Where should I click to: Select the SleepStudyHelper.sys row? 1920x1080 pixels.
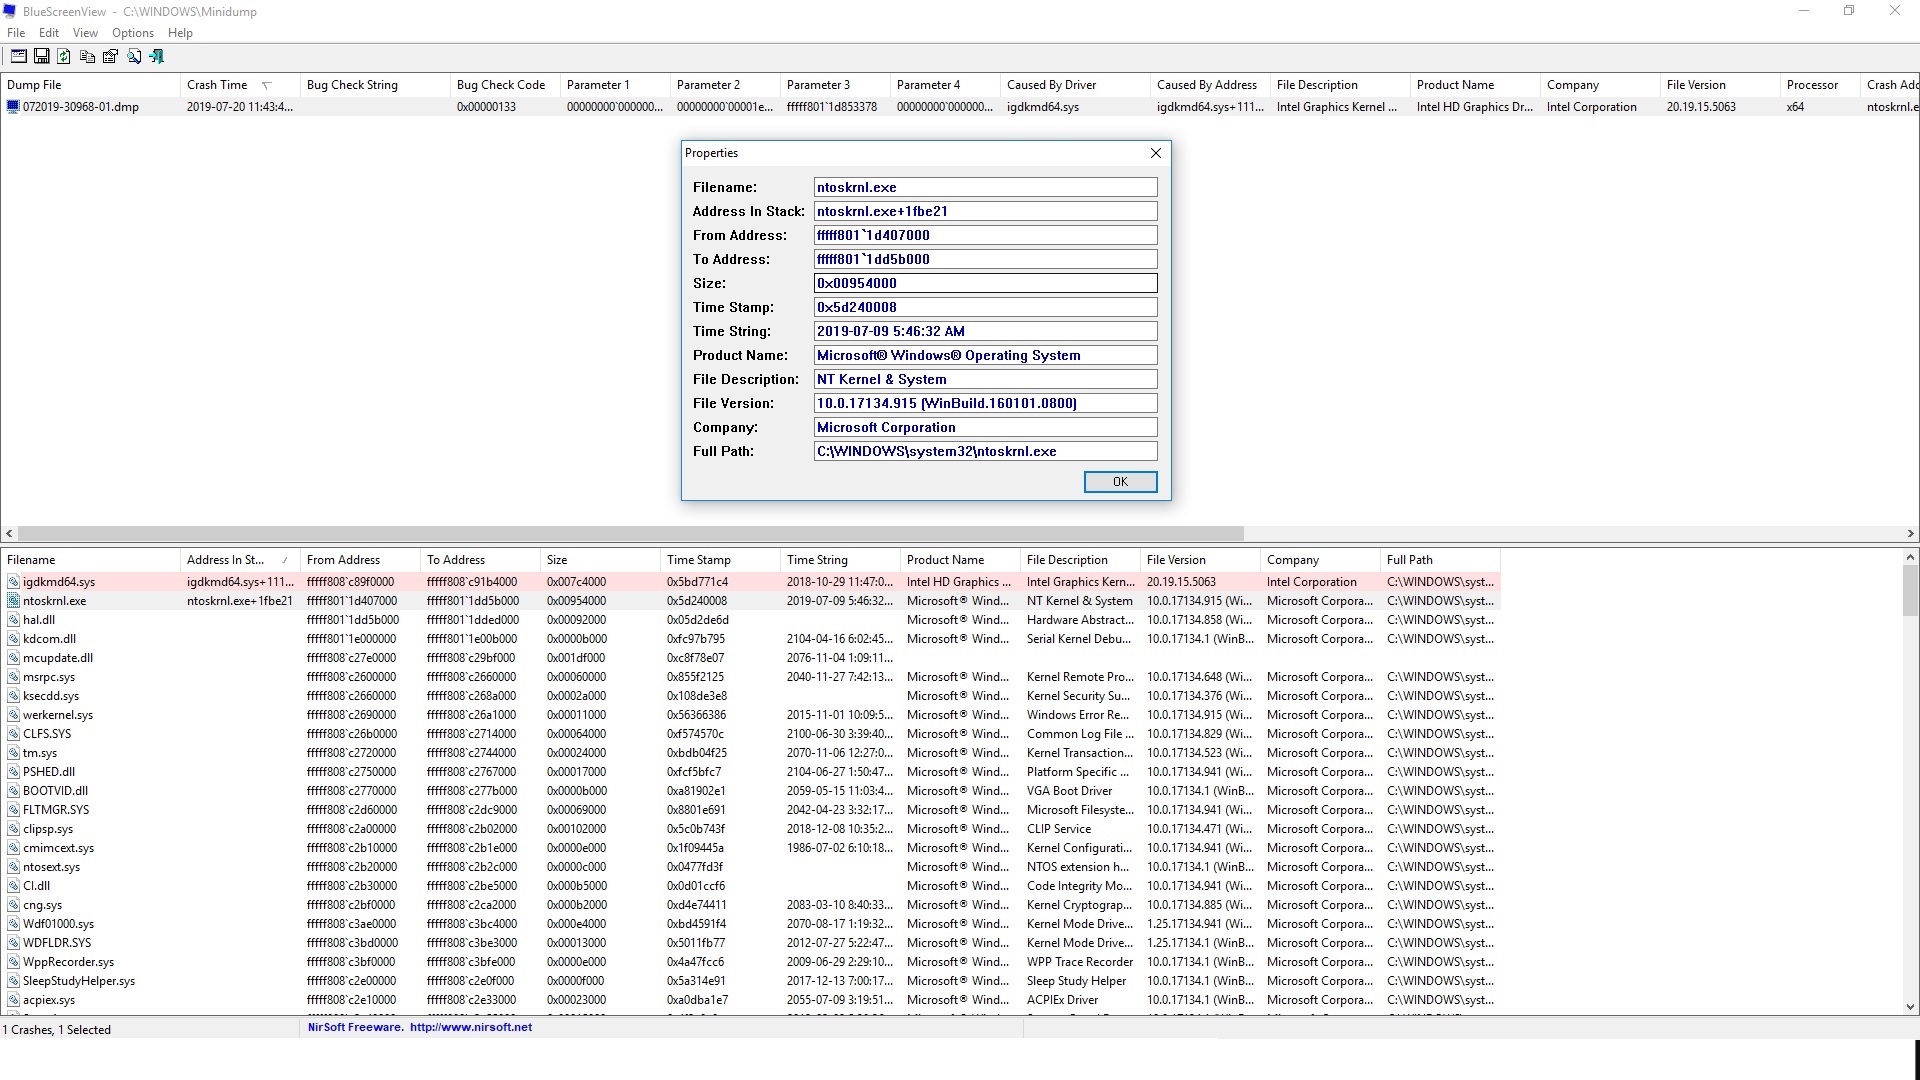(x=750, y=981)
